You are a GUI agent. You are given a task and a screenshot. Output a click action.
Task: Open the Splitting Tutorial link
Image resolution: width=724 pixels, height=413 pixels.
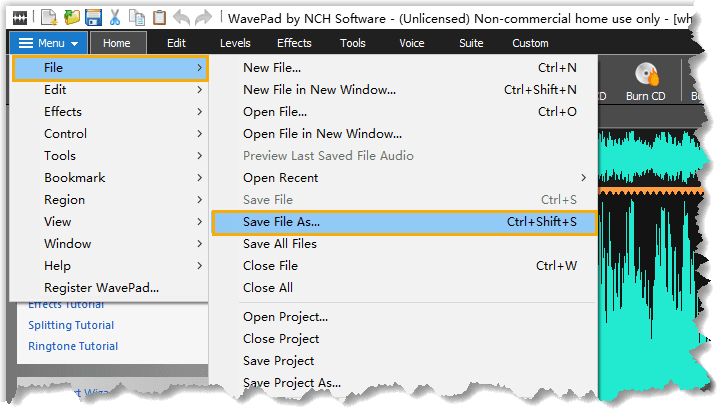pyautogui.click(x=71, y=325)
